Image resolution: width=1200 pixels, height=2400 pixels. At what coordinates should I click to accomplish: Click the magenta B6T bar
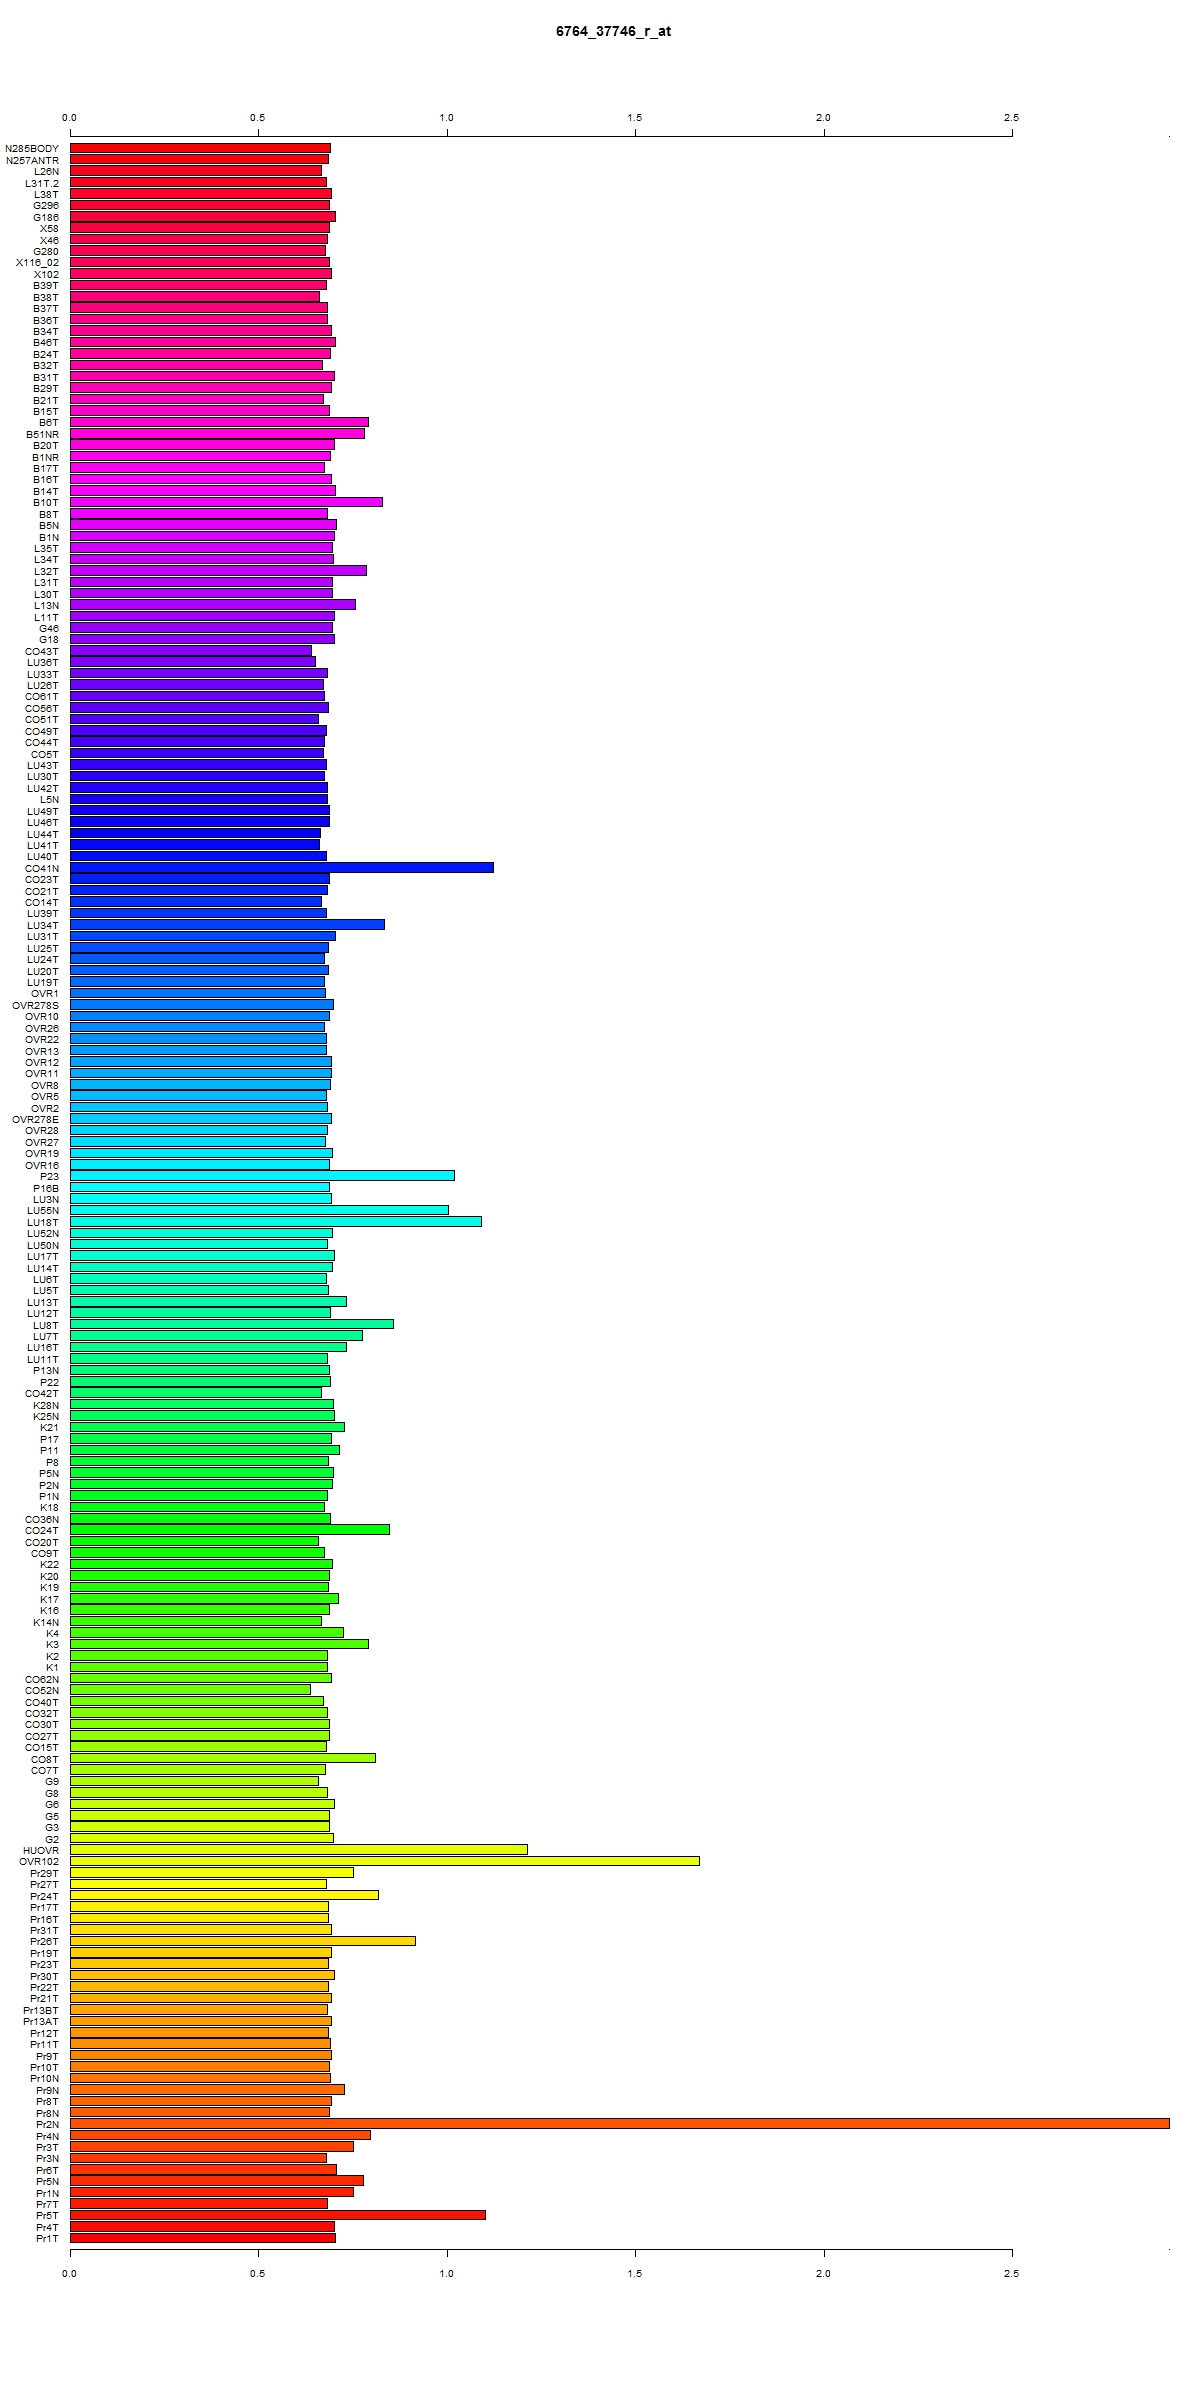coord(219,422)
